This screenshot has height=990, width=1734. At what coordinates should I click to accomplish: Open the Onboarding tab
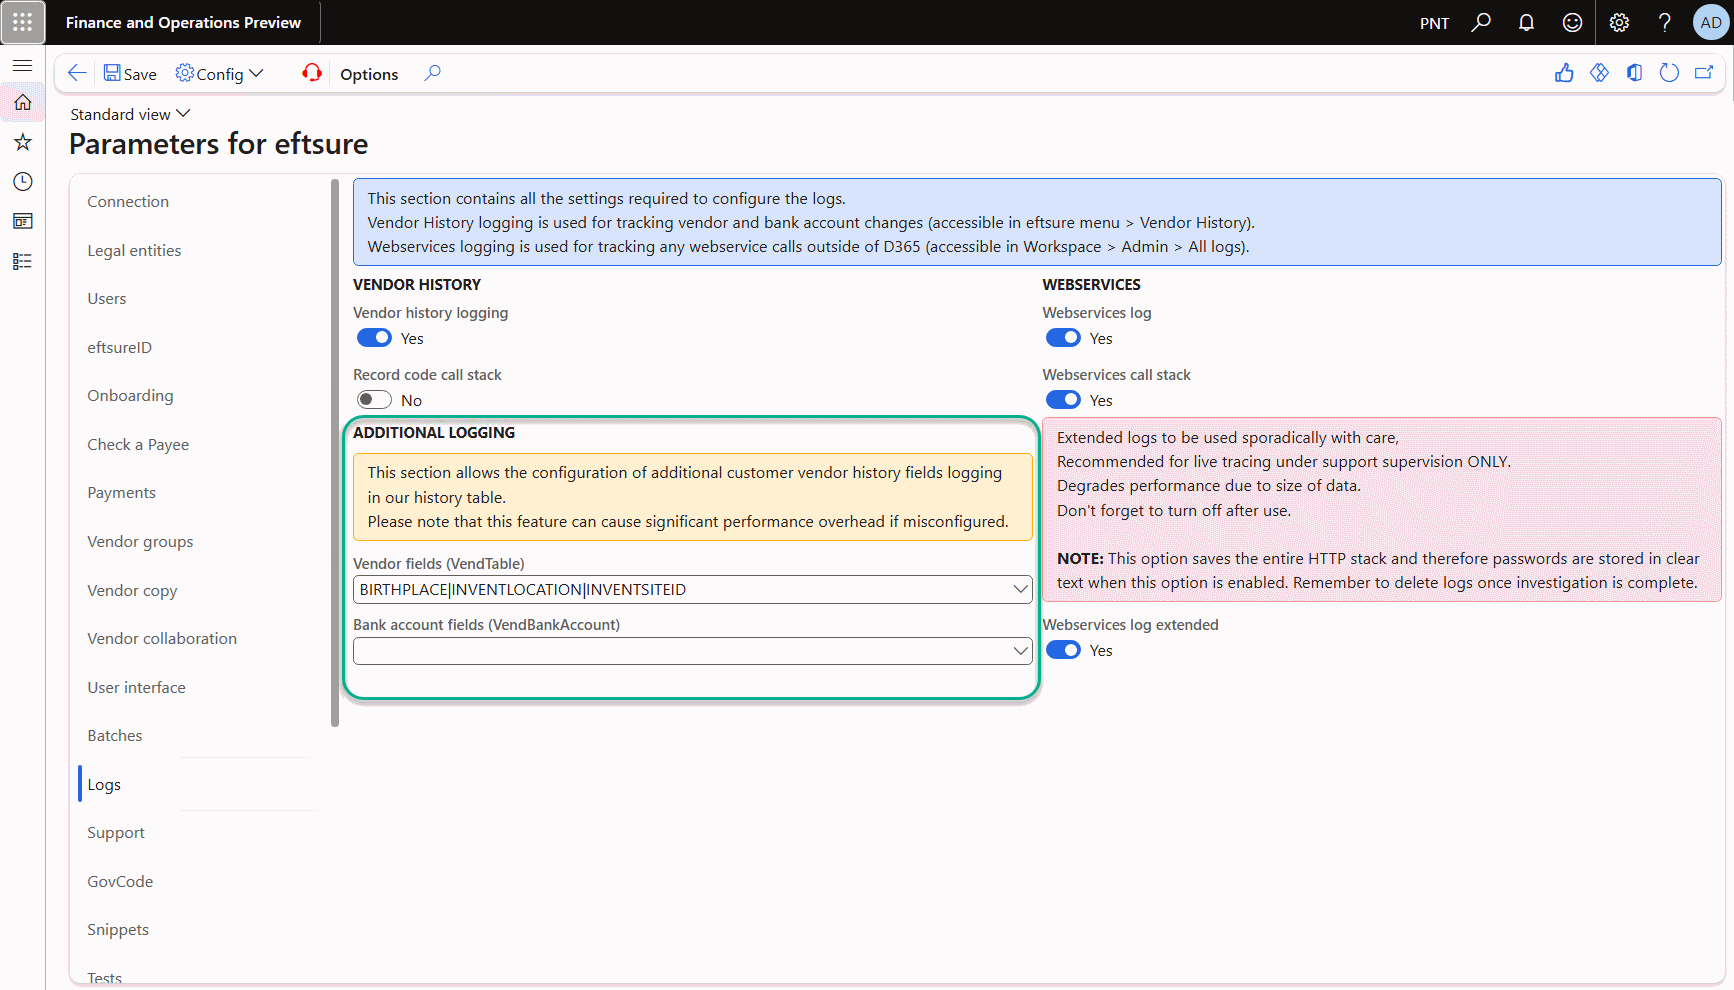[130, 396]
